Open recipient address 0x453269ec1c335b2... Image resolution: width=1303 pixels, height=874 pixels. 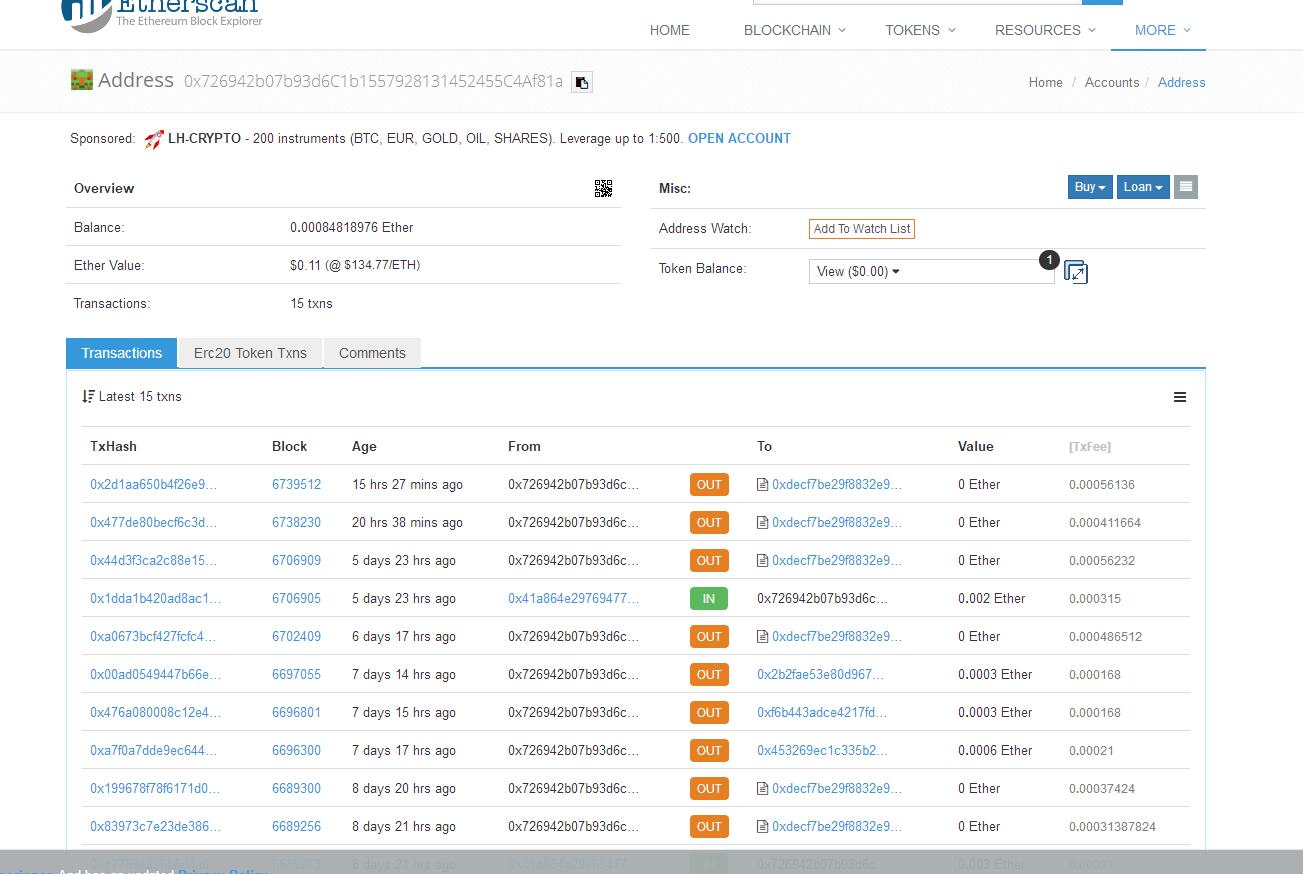click(x=822, y=751)
